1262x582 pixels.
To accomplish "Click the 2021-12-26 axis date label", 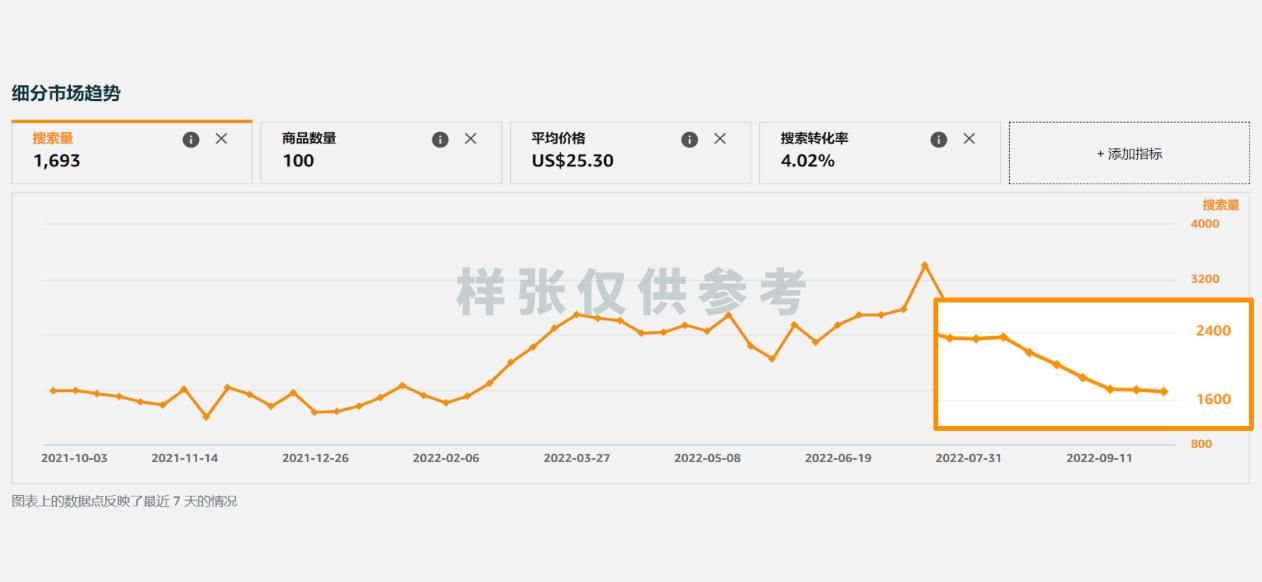I will click(x=315, y=458).
